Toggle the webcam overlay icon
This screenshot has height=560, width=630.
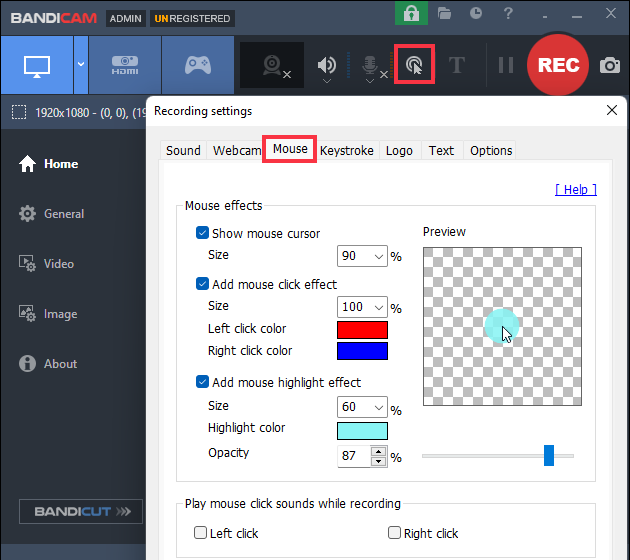(x=271, y=65)
